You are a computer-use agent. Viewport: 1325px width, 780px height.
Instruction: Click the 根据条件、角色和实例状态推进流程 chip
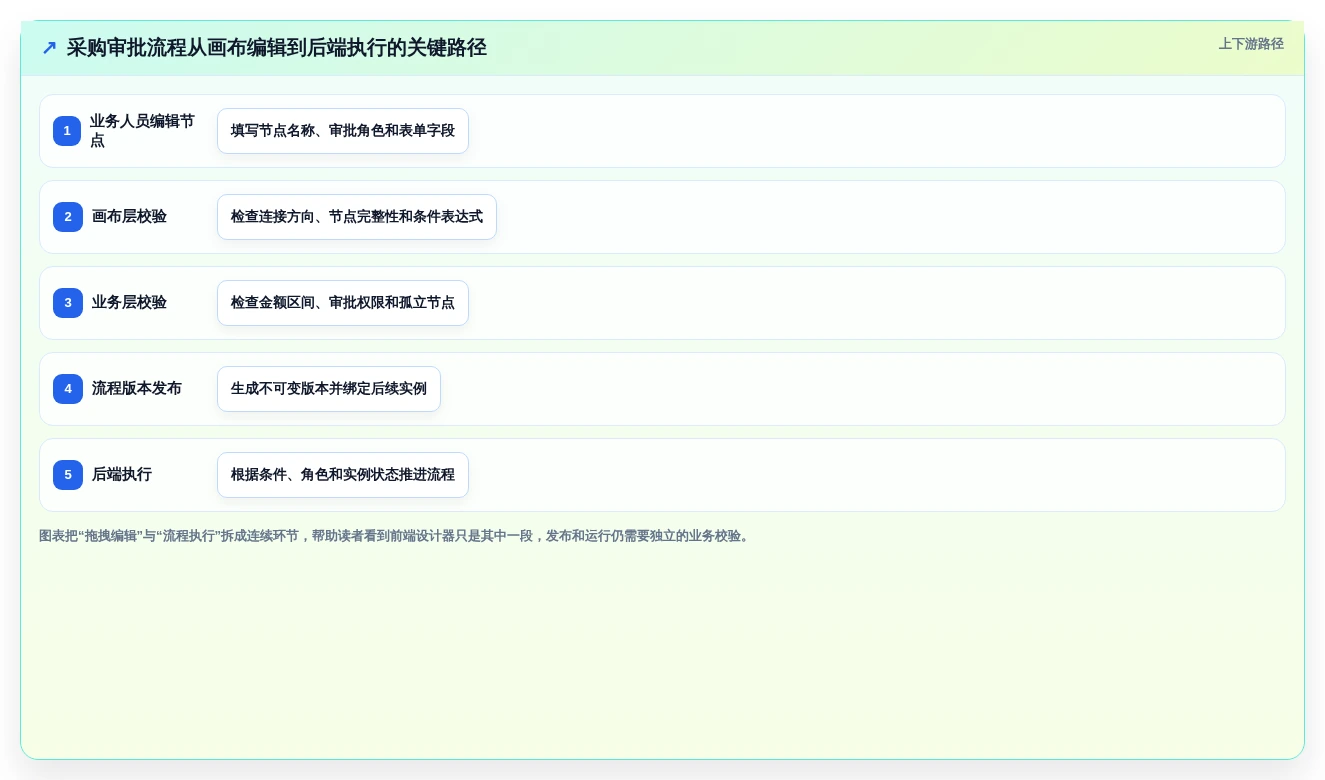[x=343, y=475]
